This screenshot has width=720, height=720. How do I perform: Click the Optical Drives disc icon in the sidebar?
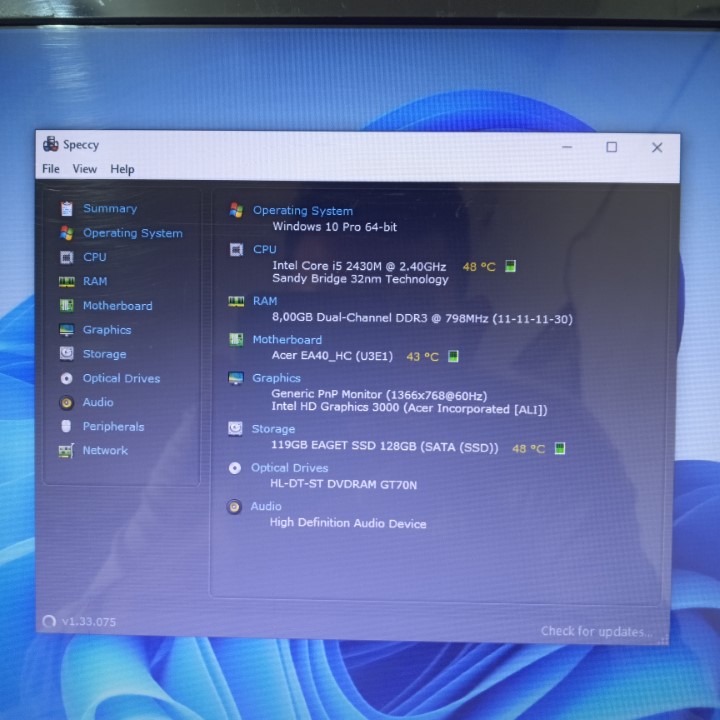click(x=66, y=379)
